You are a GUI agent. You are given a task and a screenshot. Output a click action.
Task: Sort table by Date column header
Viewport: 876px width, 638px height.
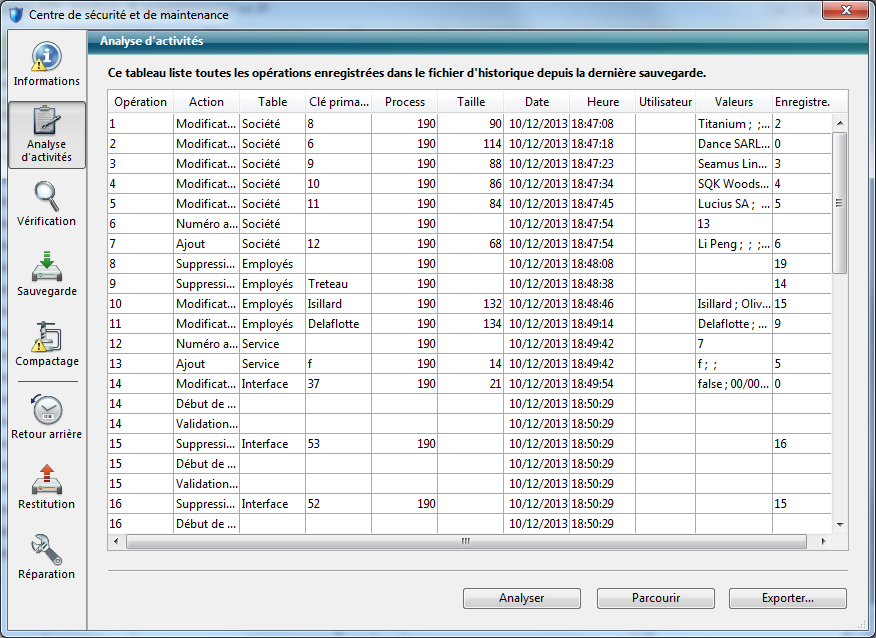point(537,102)
